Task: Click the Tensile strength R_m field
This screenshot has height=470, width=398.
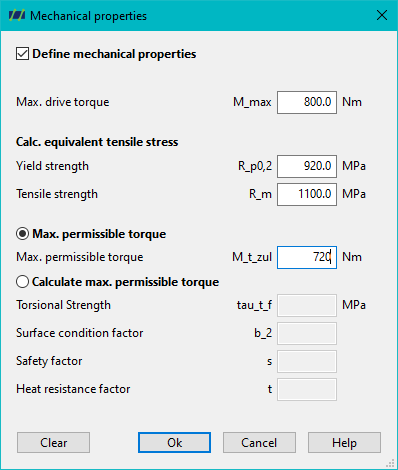Action: pyautogui.click(x=307, y=194)
